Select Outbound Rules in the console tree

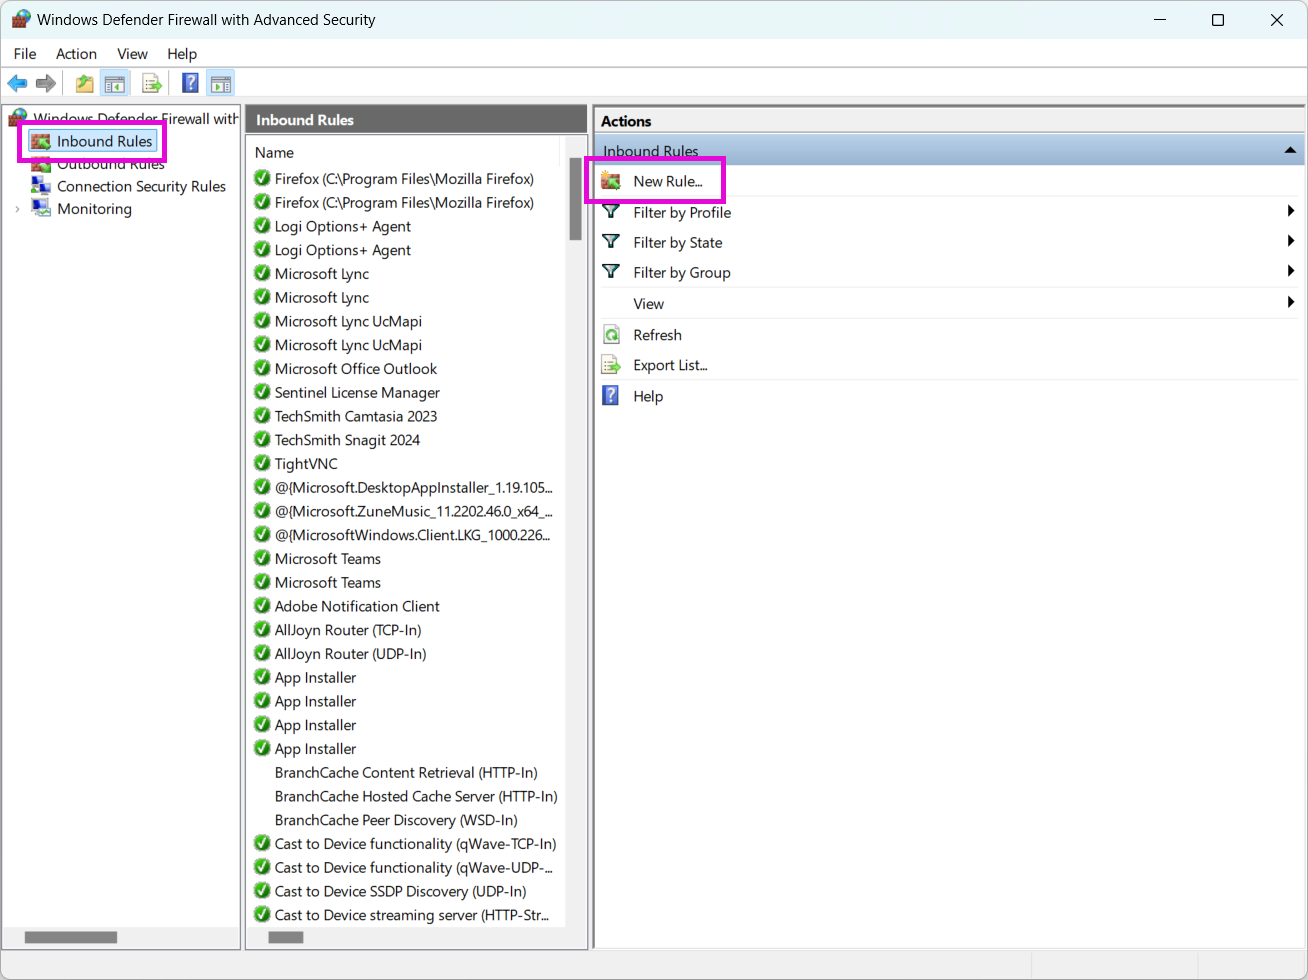(110, 163)
